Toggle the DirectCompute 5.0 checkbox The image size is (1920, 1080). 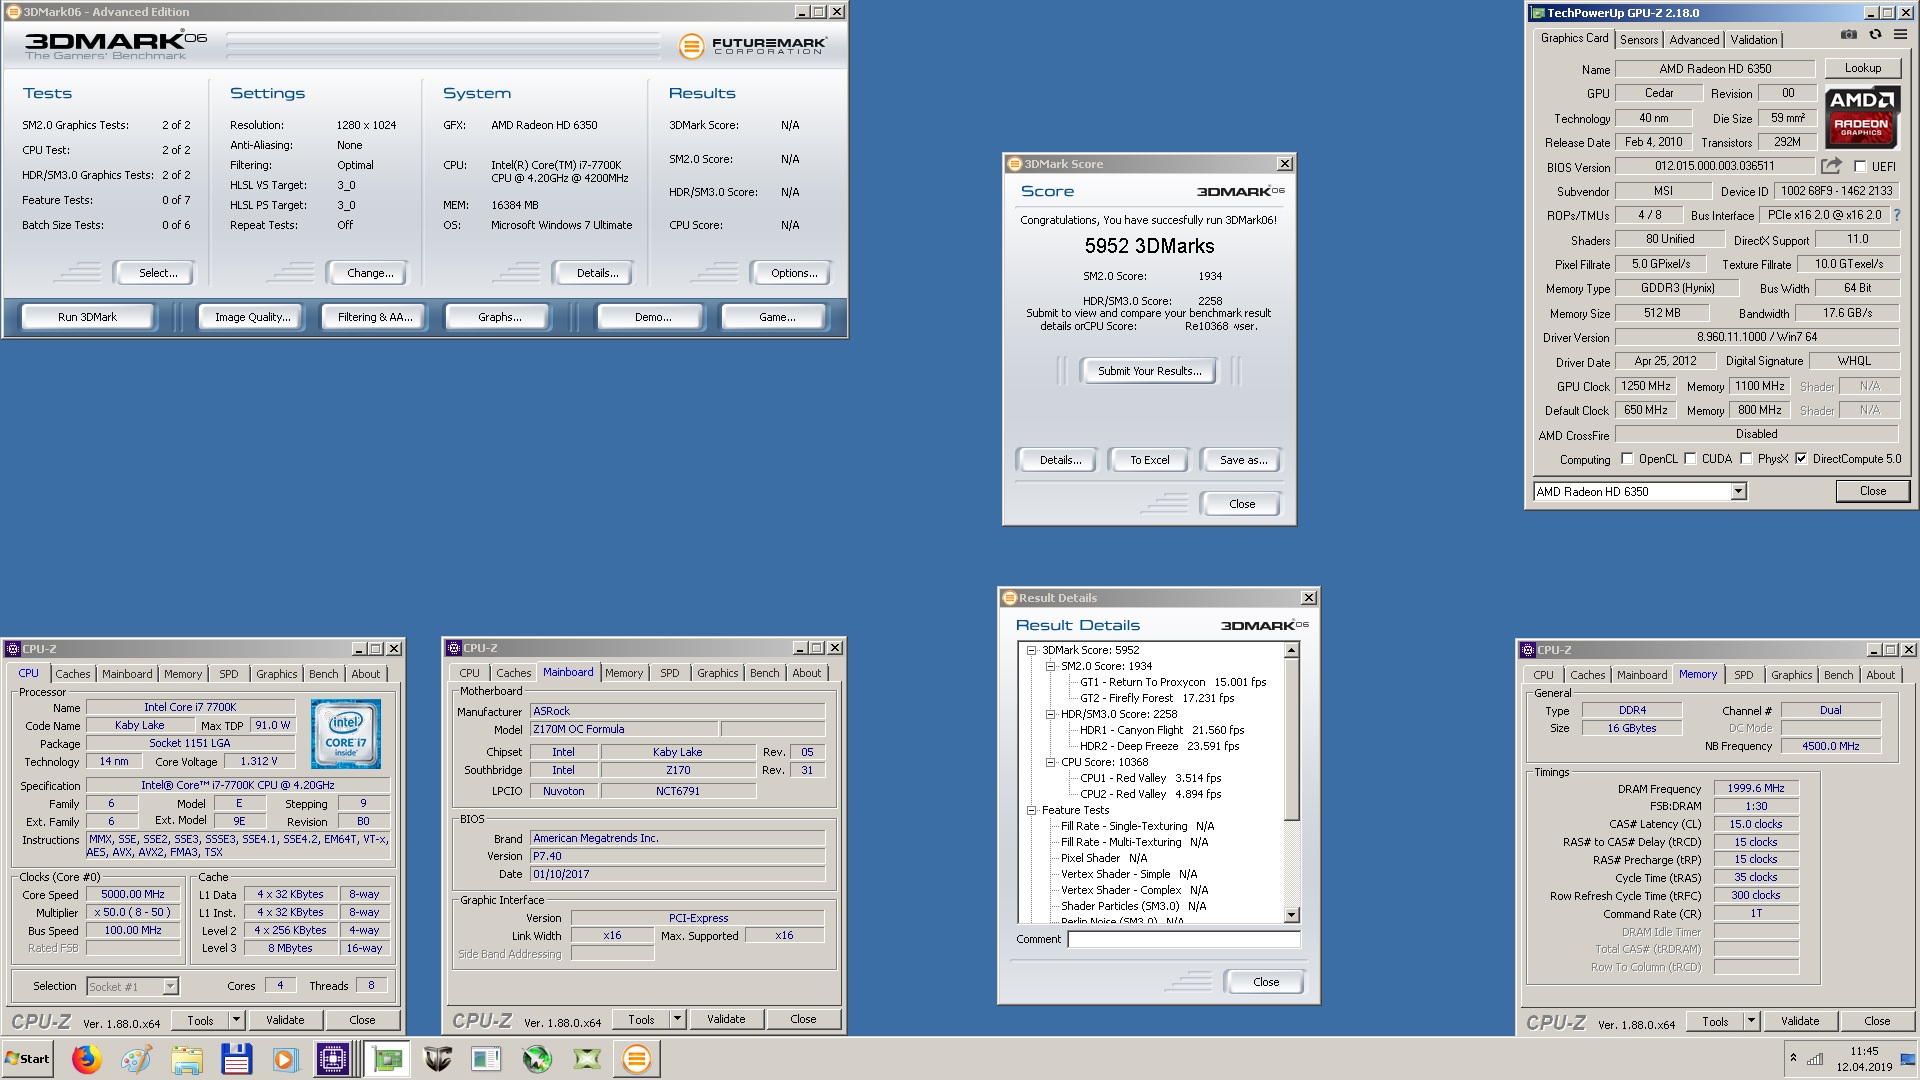pos(1801,459)
